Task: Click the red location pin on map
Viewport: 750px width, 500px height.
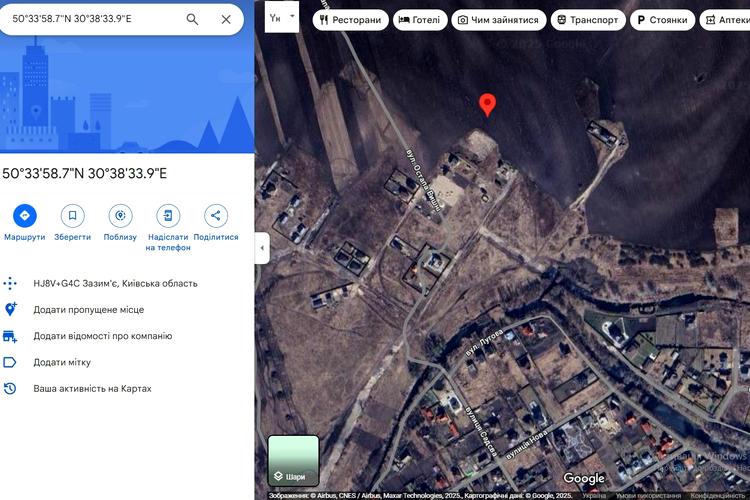Action: [487, 105]
